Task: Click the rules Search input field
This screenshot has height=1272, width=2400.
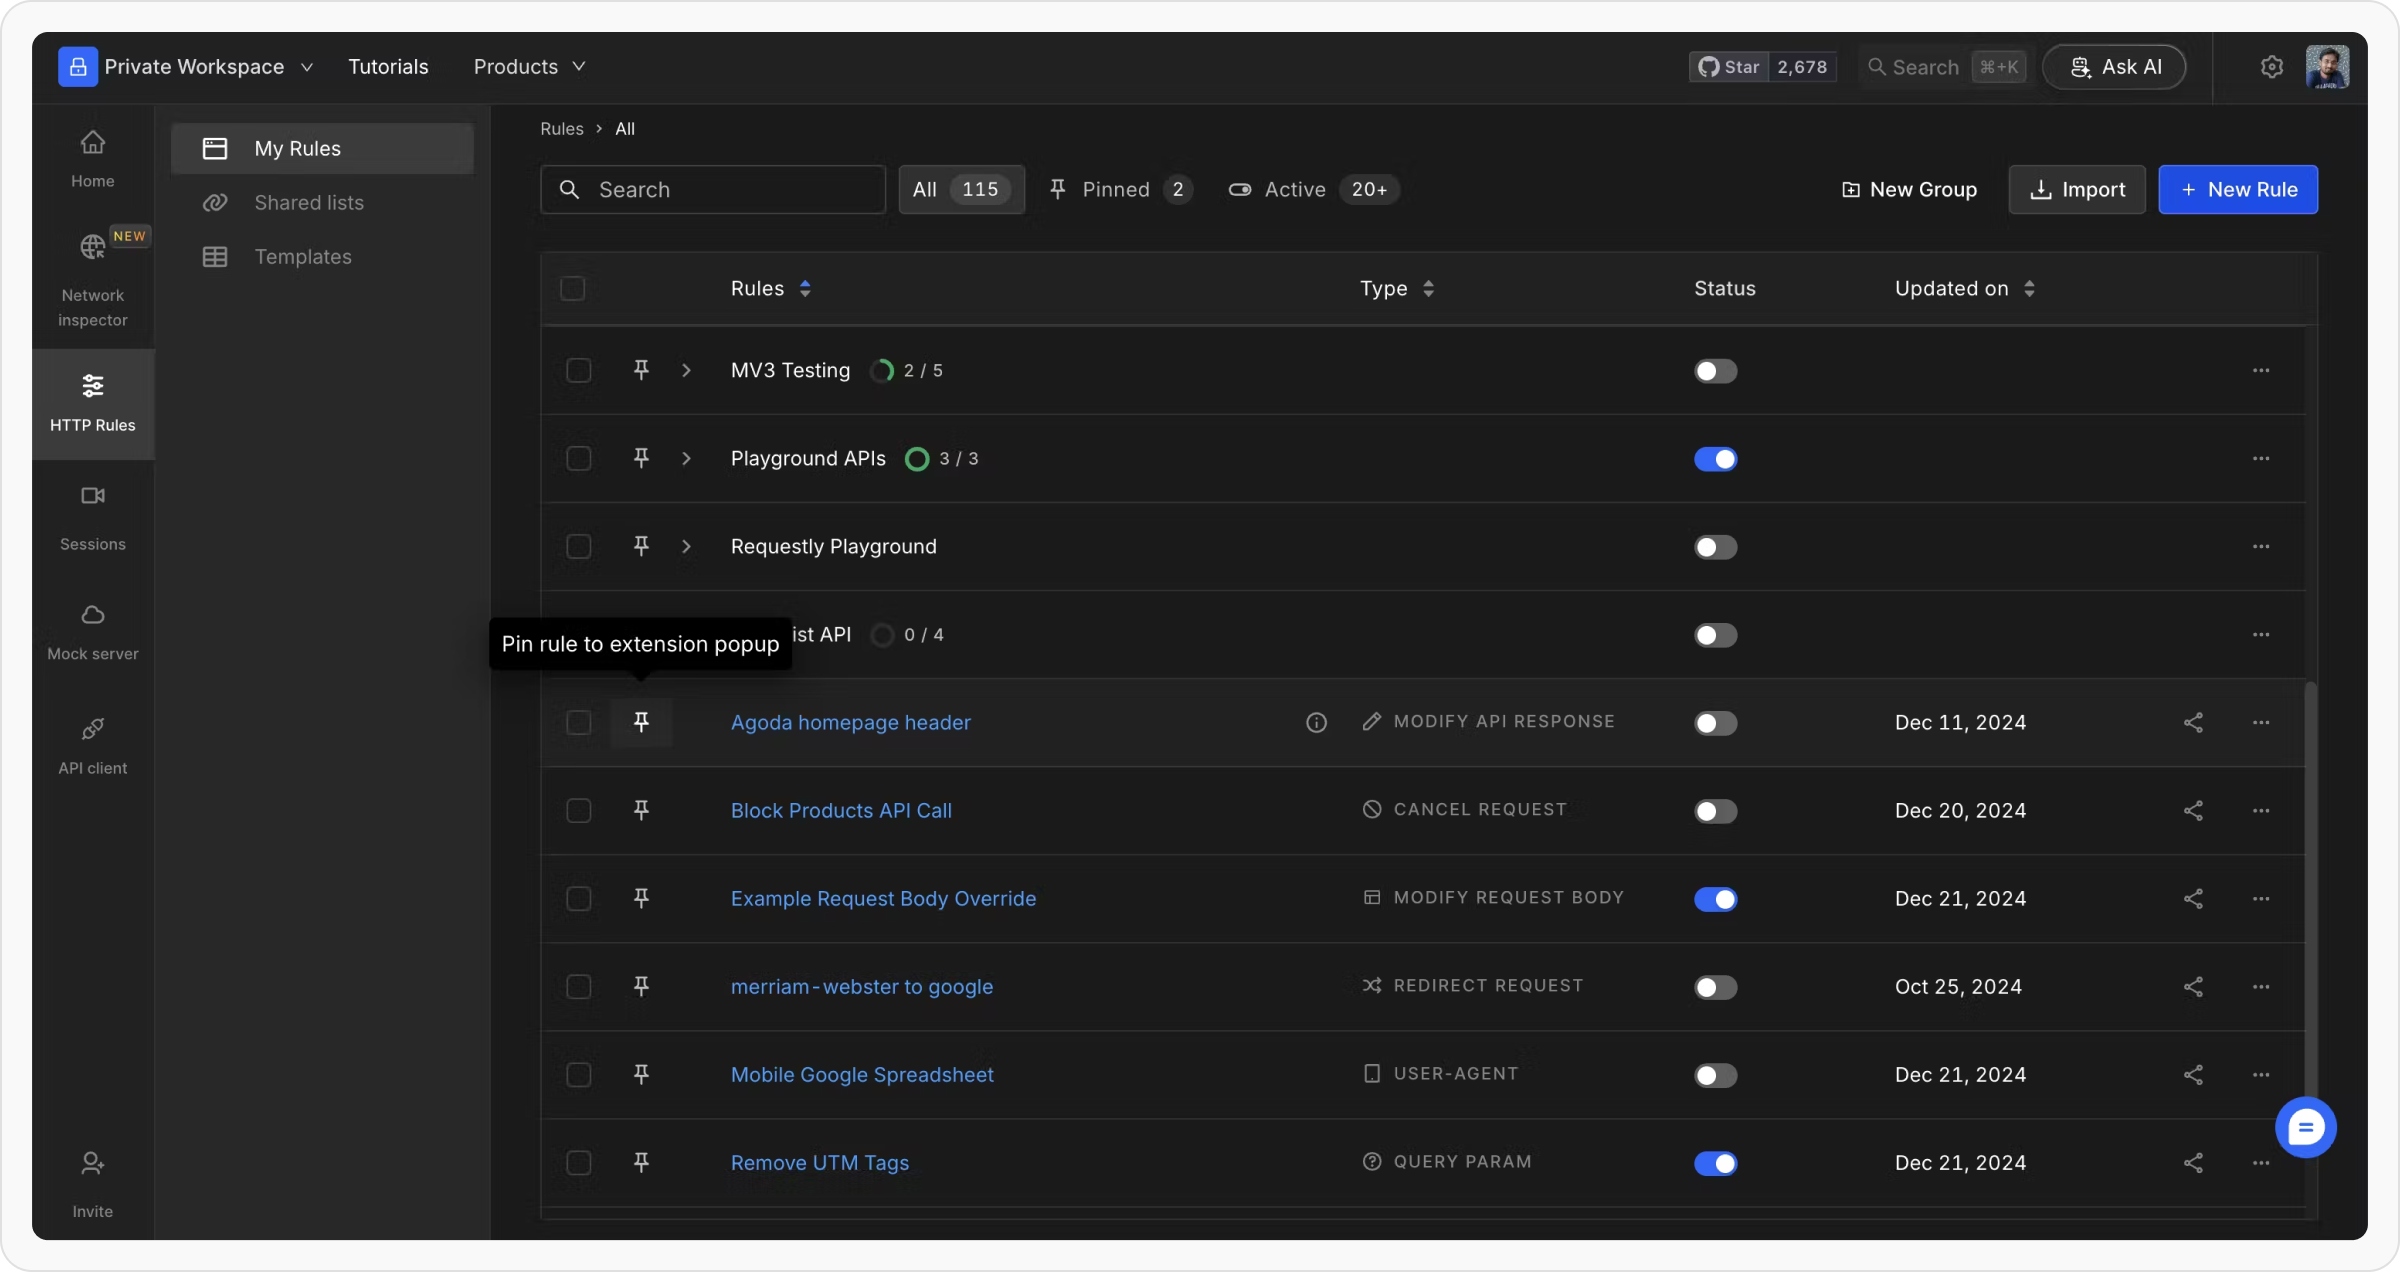Action: pos(712,190)
